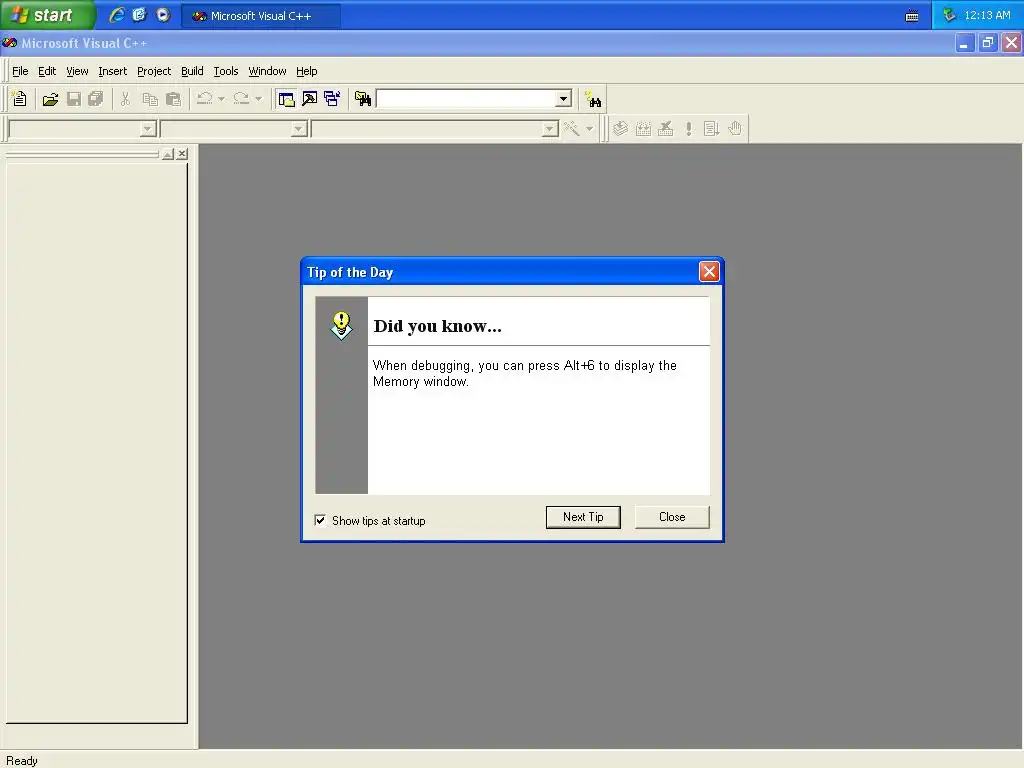
Task: Click the Cut scissors icon
Action: (x=125, y=99)
